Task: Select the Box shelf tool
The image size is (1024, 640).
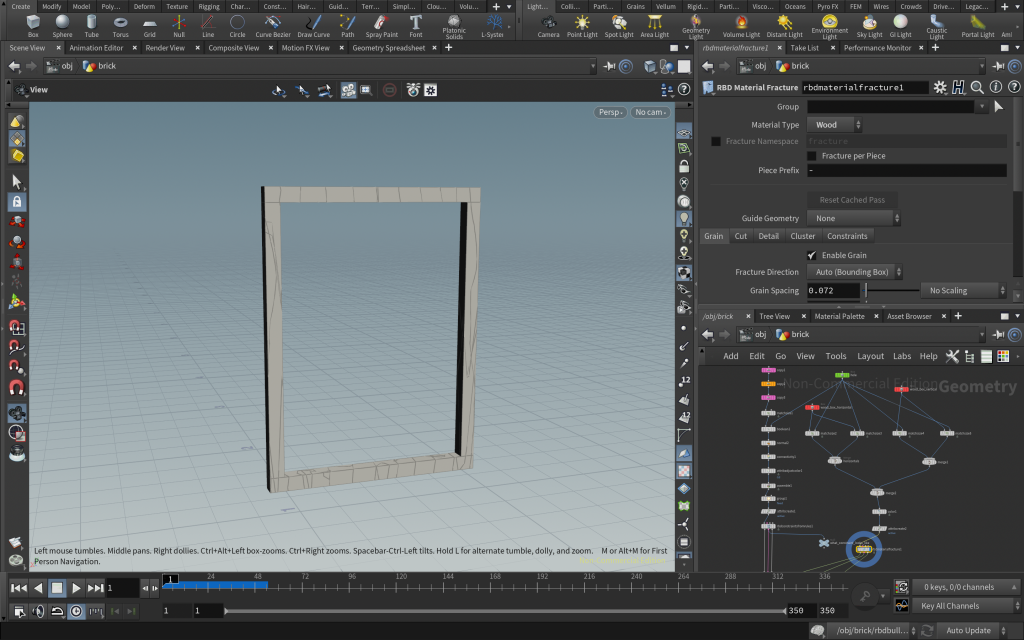Action: tap(33, 26)
